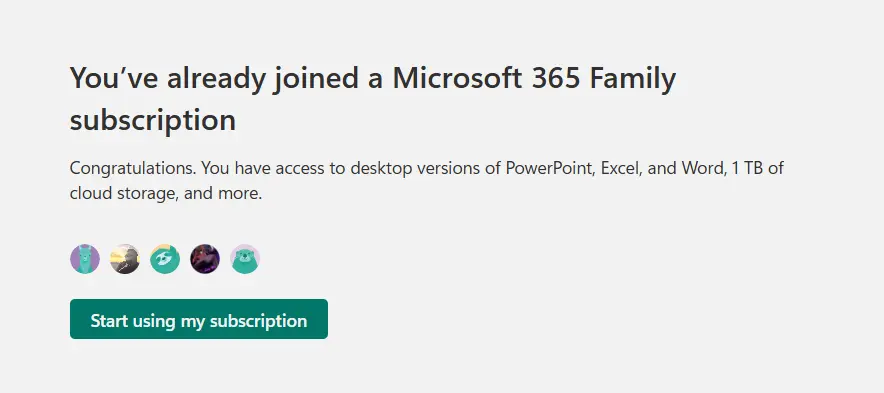Select the sunset photo avatar
The image size is (884, 393).
coord(125,259)
